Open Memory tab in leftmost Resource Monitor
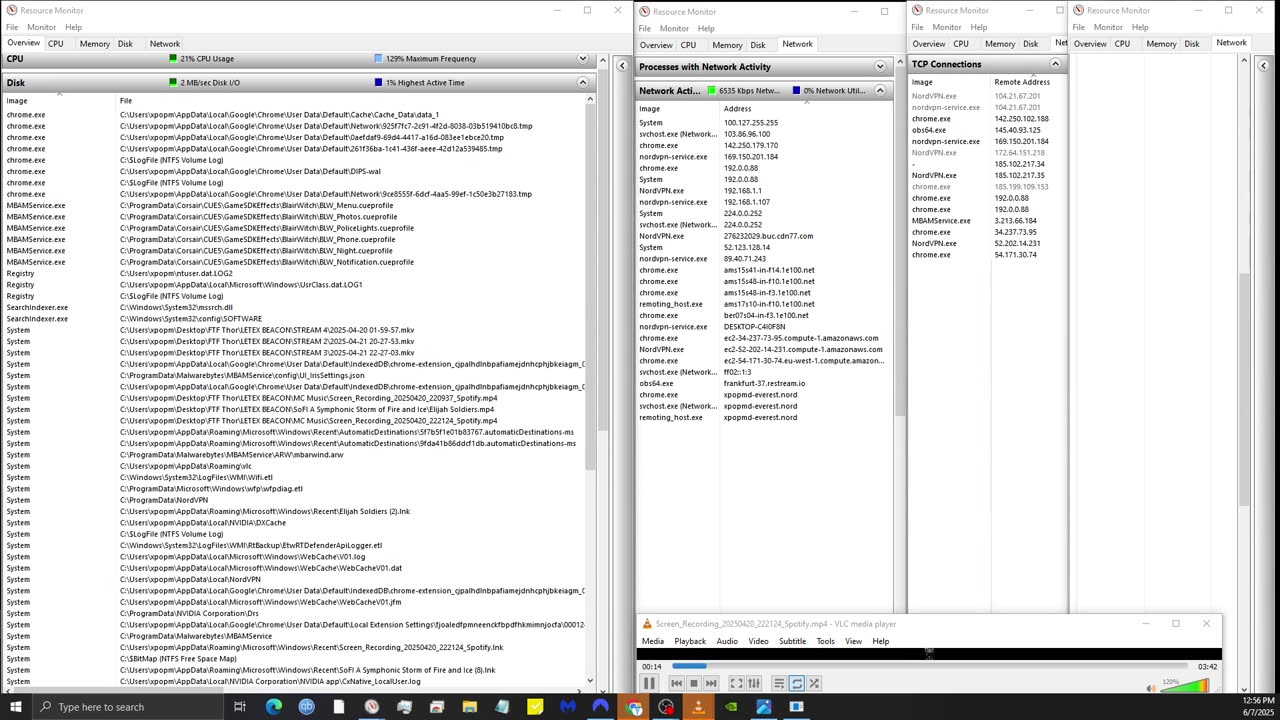The width and height of the screenshot is (1280, 720). coord(94,44)
